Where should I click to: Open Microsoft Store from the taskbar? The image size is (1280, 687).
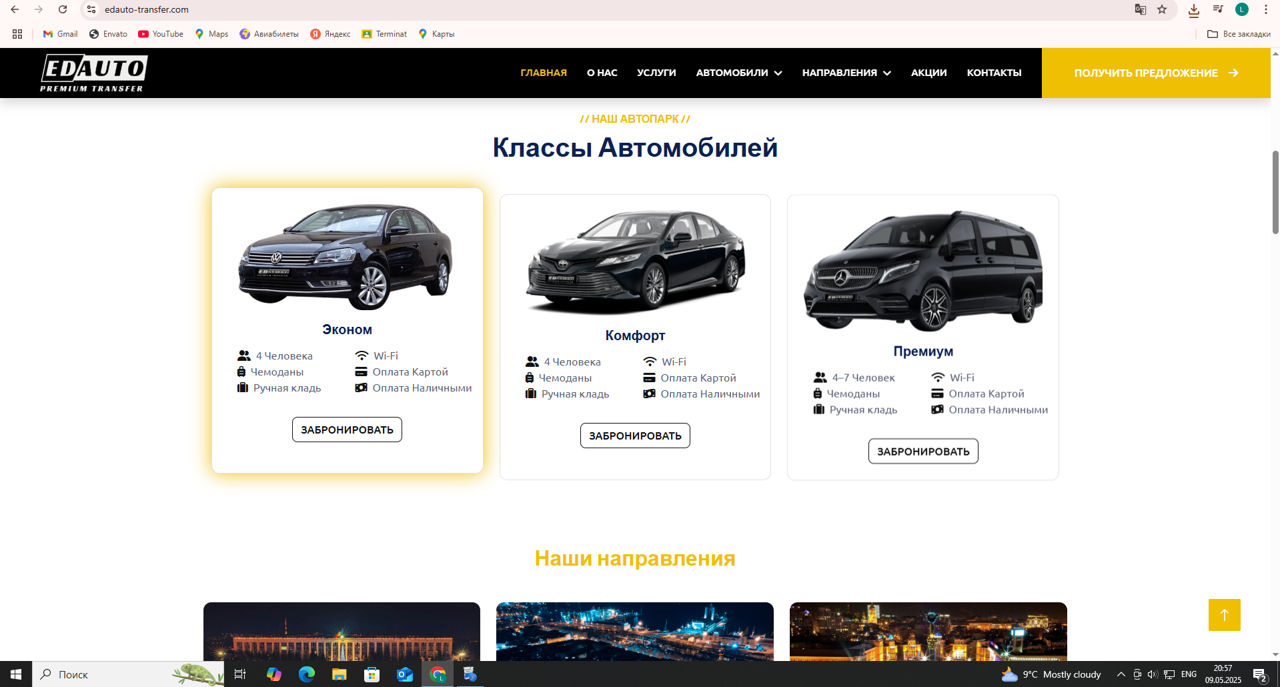pos(372,675)
